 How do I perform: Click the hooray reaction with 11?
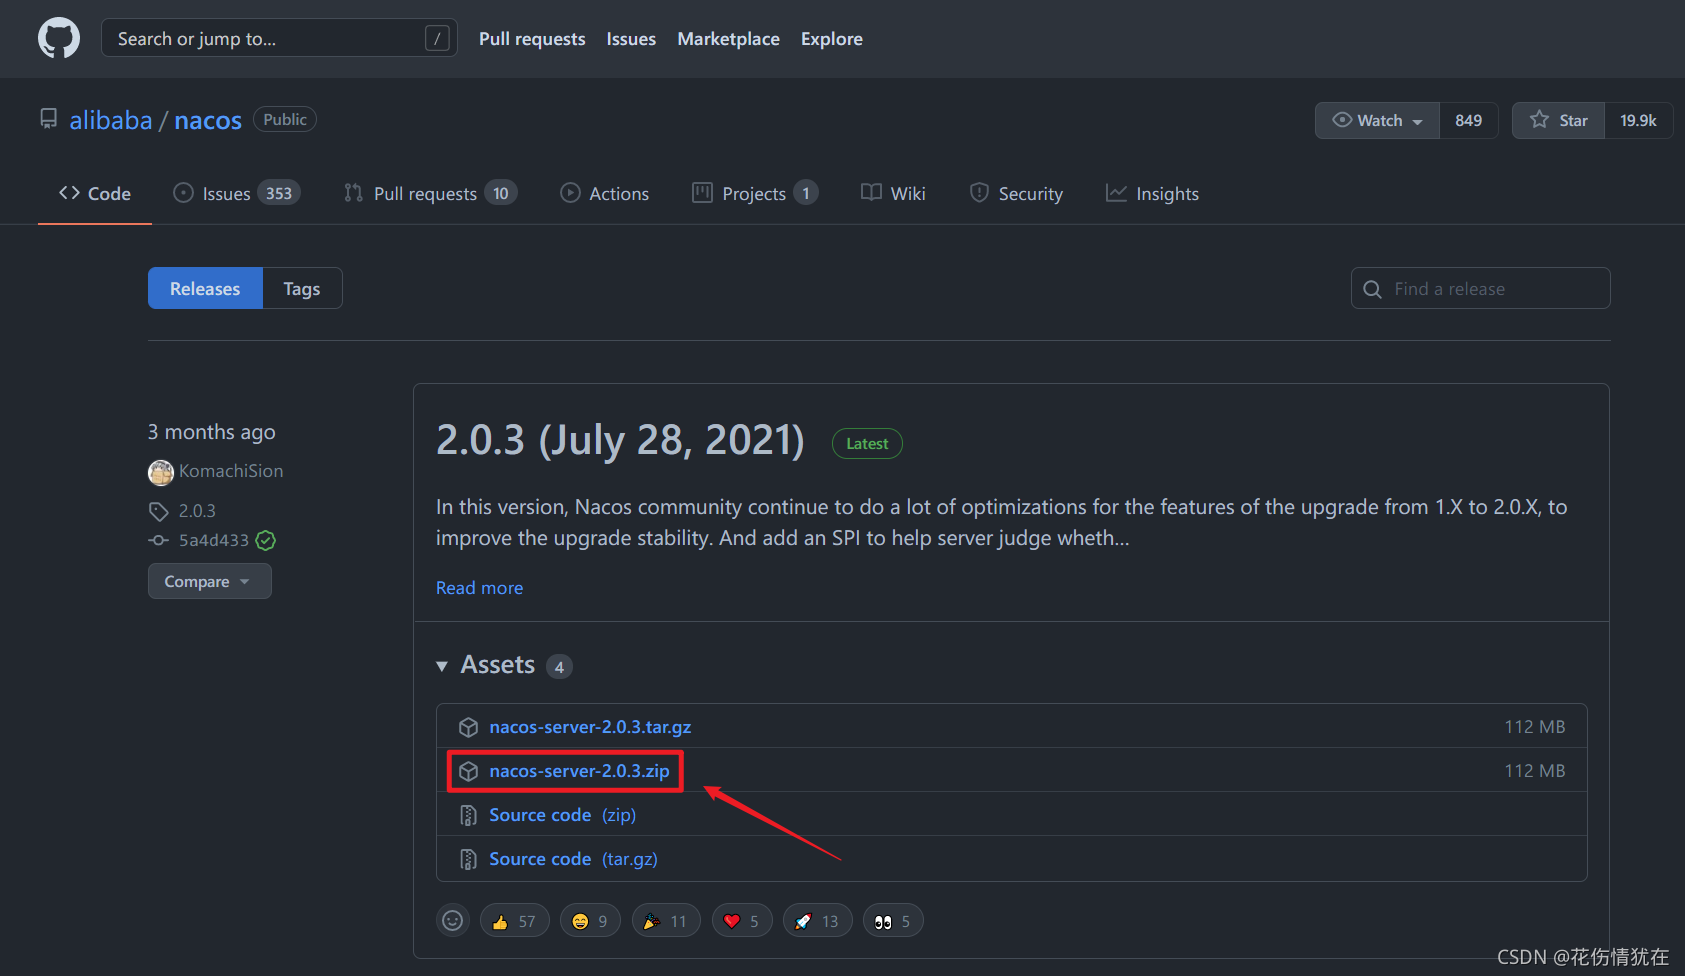click(x=666, y=921)
